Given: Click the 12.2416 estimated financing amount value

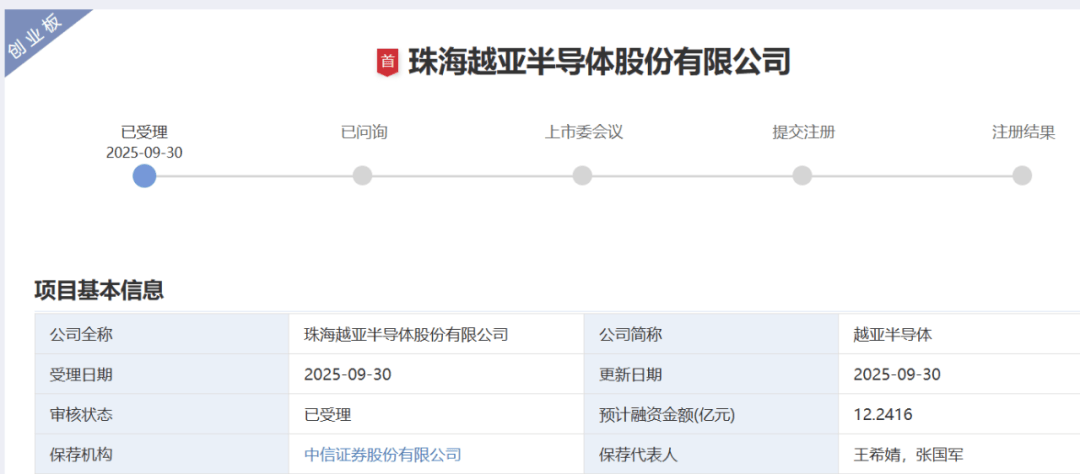Looking at the screenshot, I should (x=883, y=414).
